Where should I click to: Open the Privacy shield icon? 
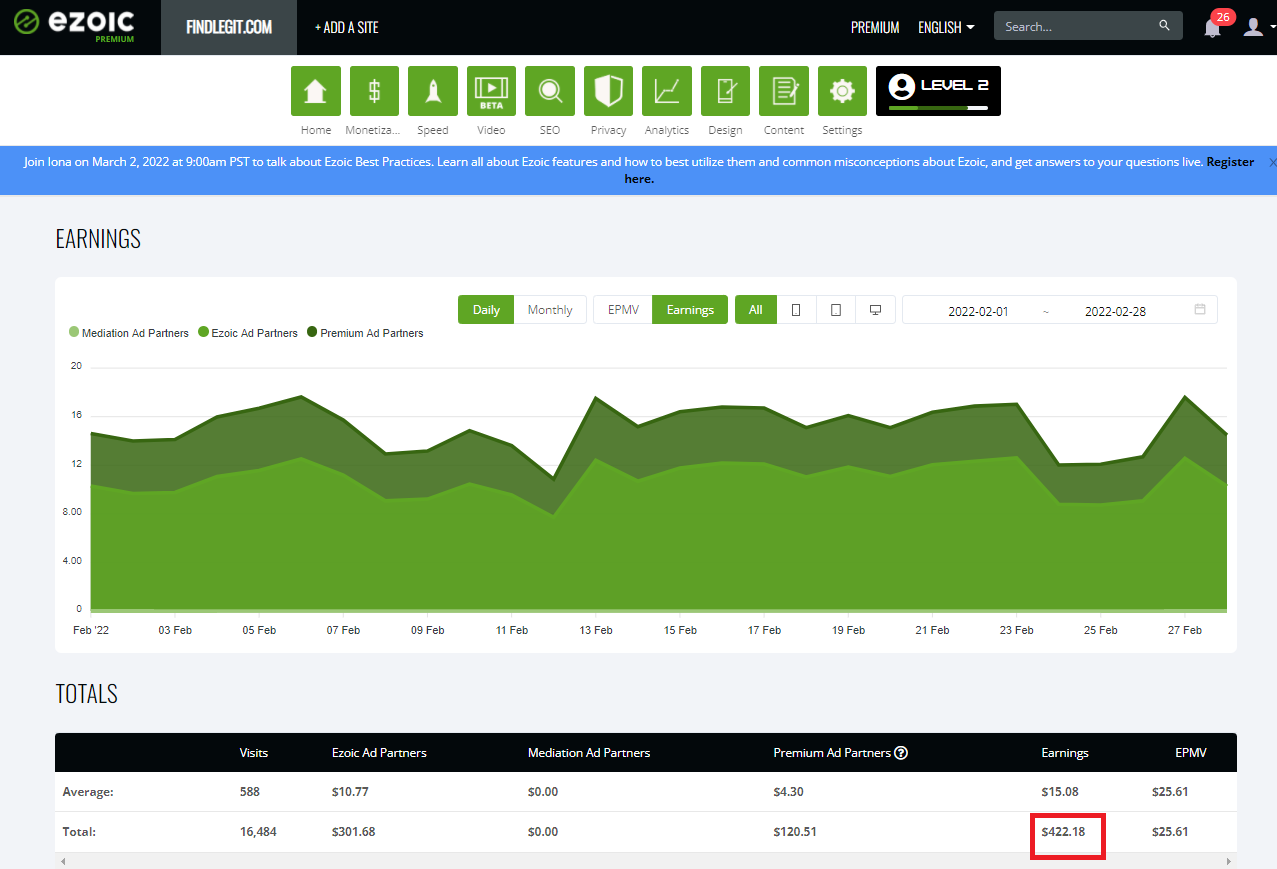(608, 91)
